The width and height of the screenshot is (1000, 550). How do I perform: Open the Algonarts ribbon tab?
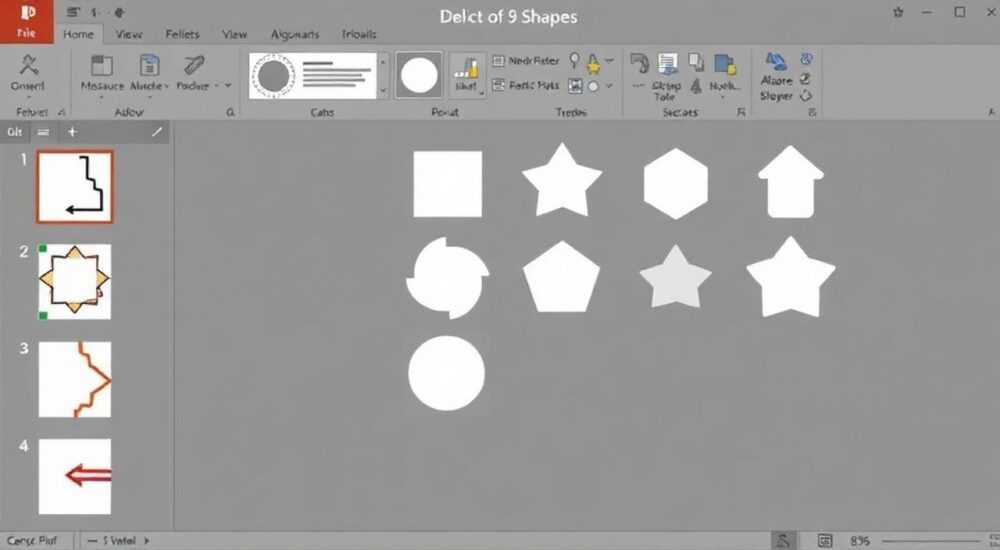(x=295, y=34)
